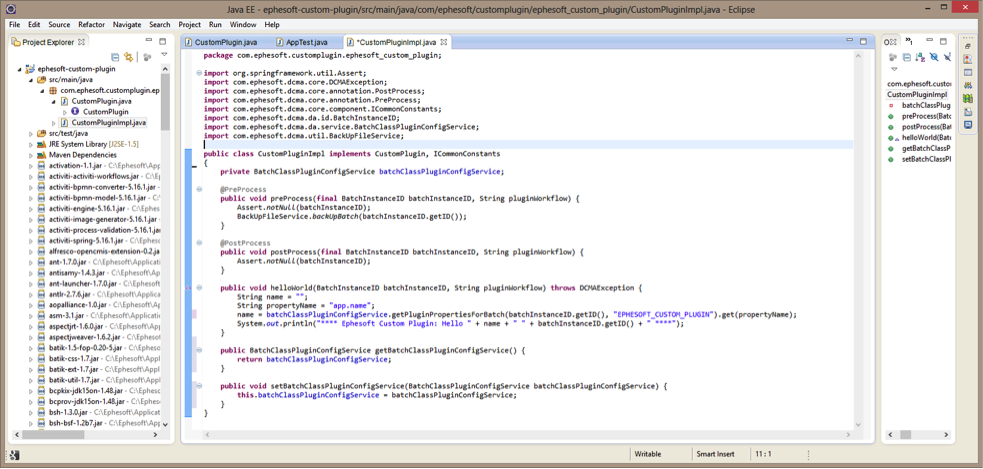Expand the Maven Dependencies node
The image size is (983, 469).
coord(31,155)
